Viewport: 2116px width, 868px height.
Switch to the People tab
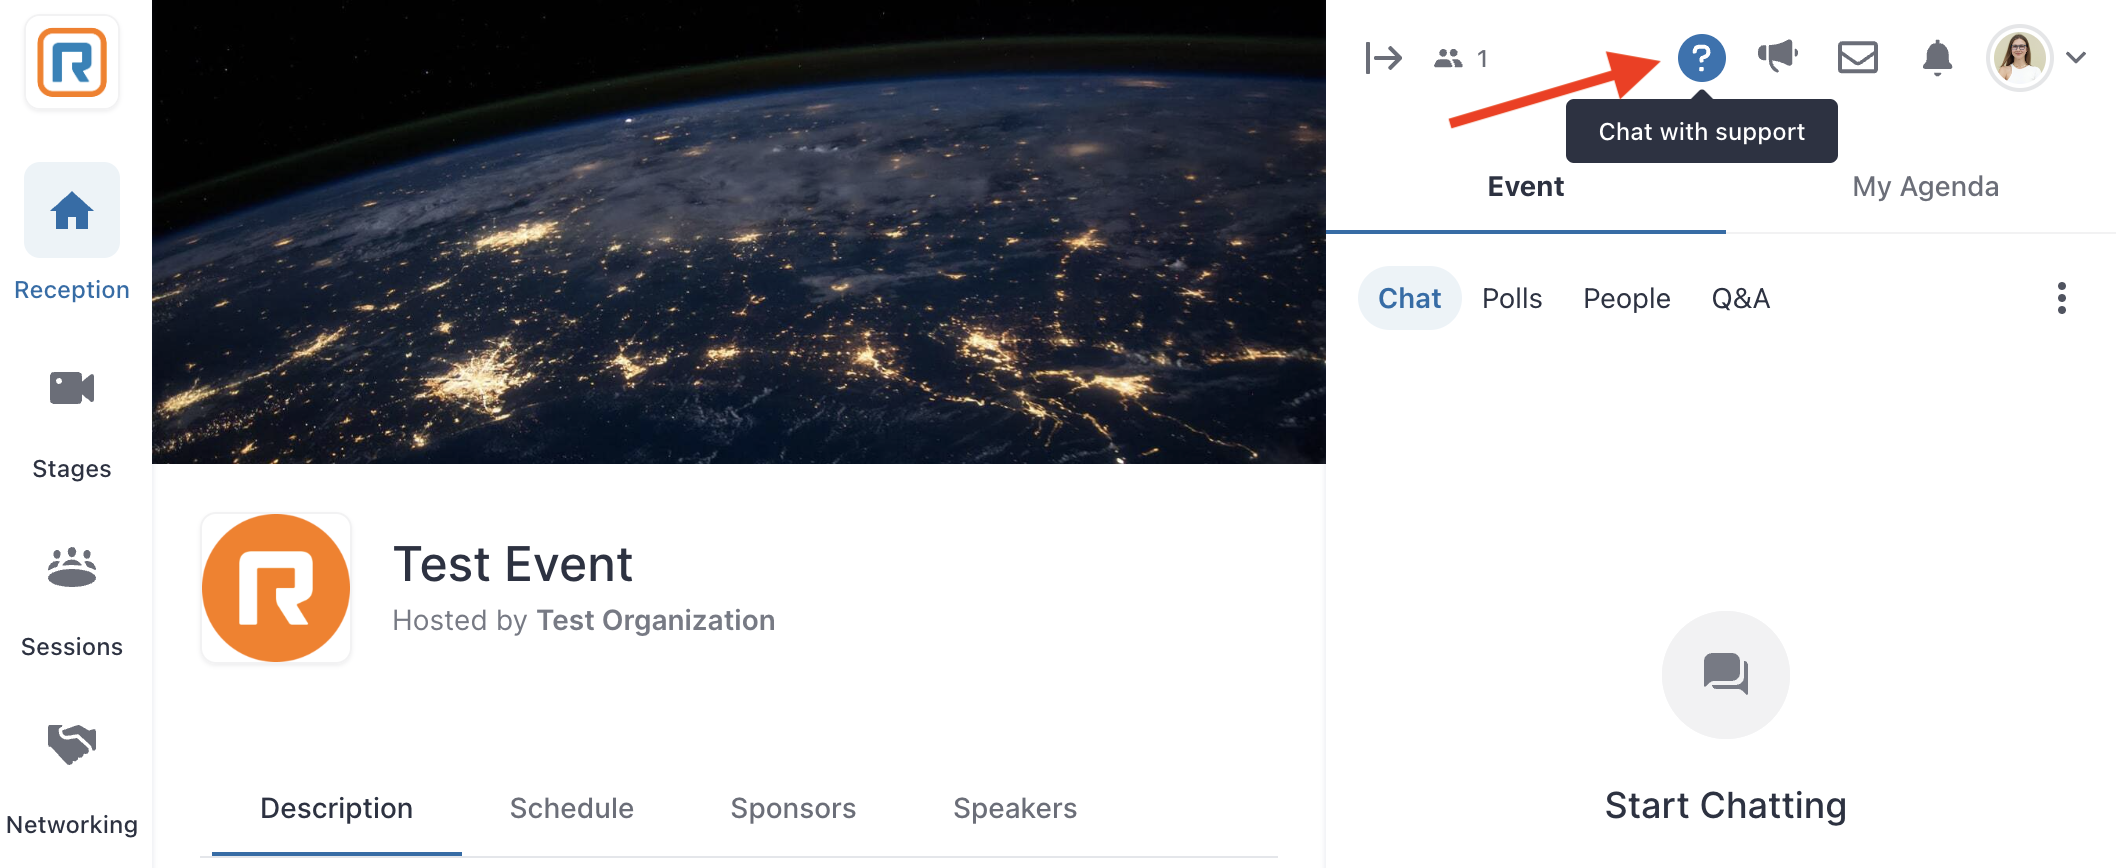(x=1627, y=299)
